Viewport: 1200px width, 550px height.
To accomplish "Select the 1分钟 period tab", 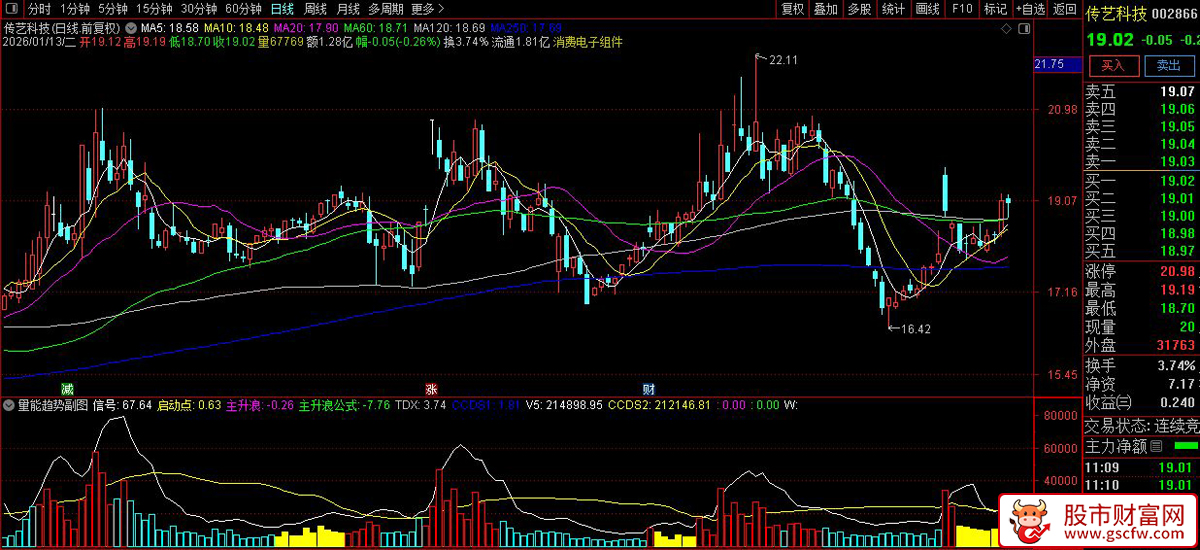I will coord(75,9).
